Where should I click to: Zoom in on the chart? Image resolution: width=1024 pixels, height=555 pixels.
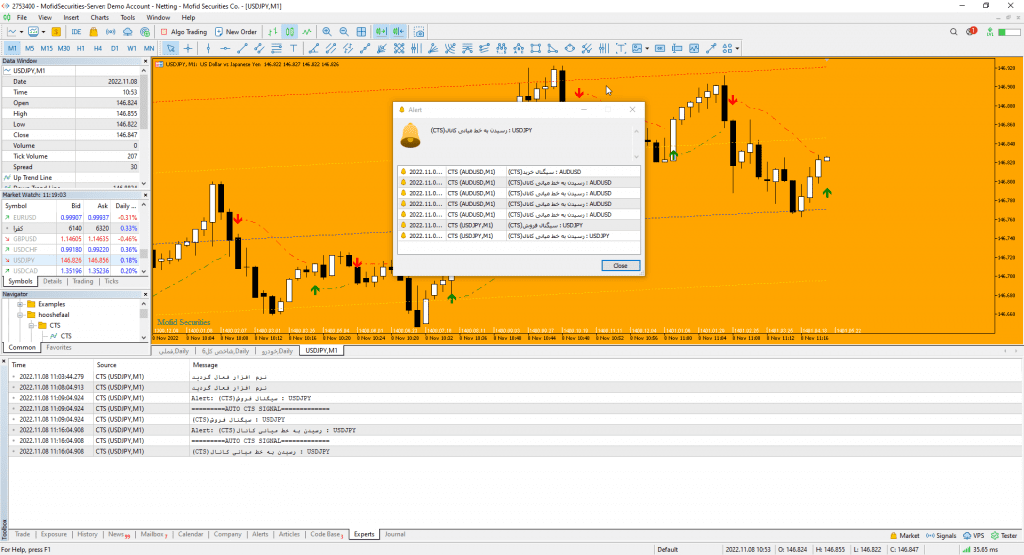point(327,31)
